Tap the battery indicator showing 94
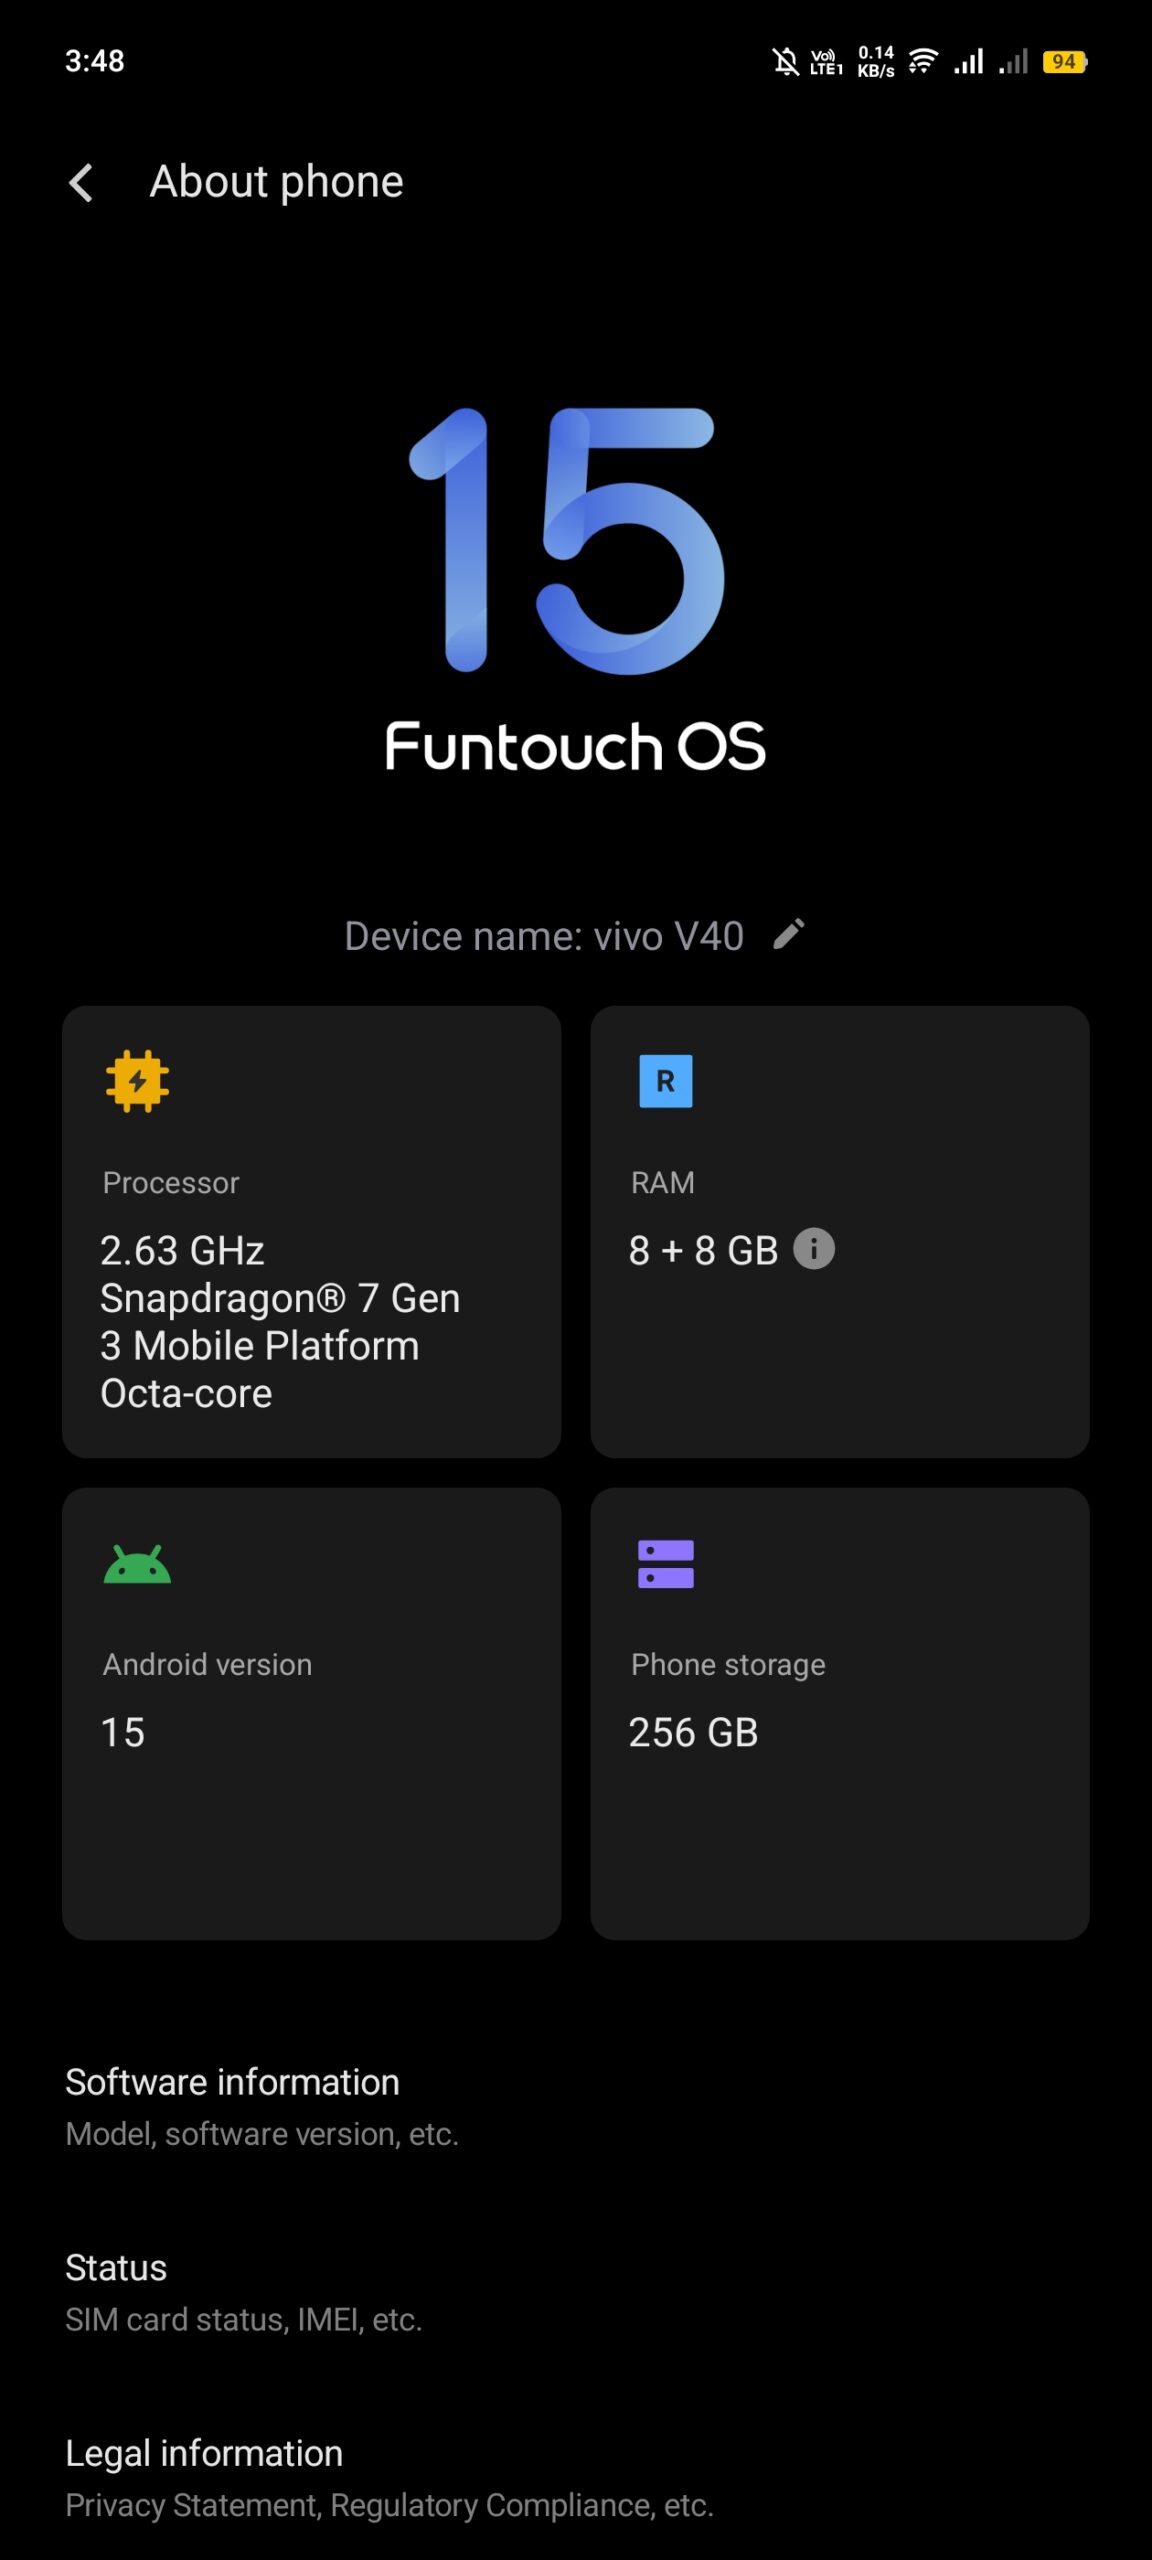This screenshot has width=1152, height=2560. pos(1062,62)
